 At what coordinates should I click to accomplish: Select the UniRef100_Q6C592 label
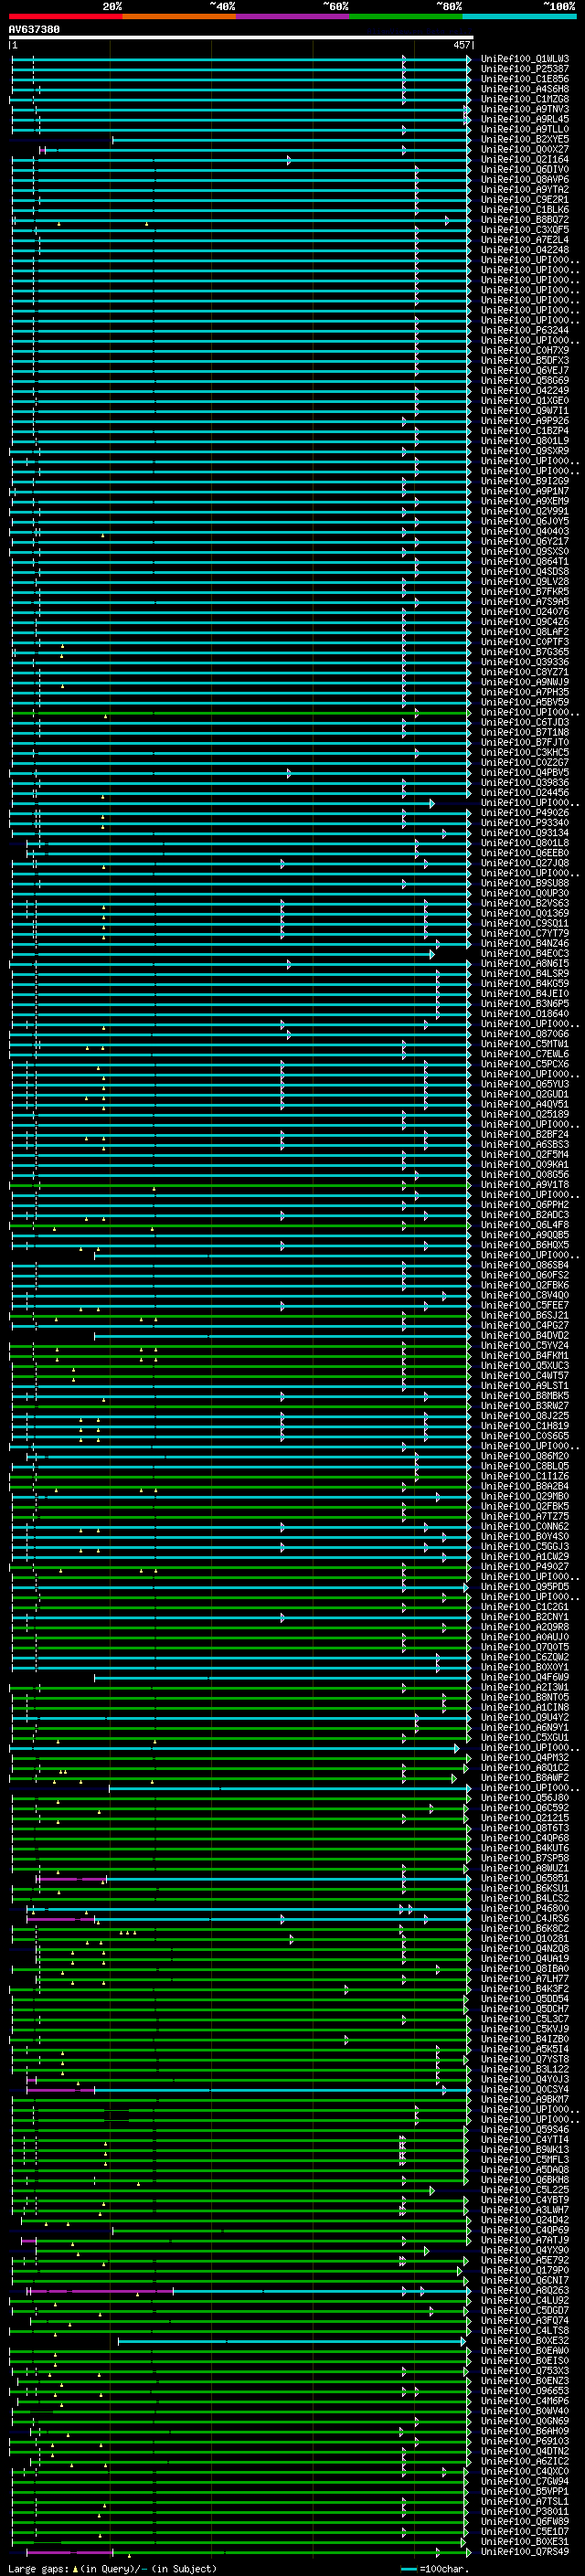click(525, 1808)
